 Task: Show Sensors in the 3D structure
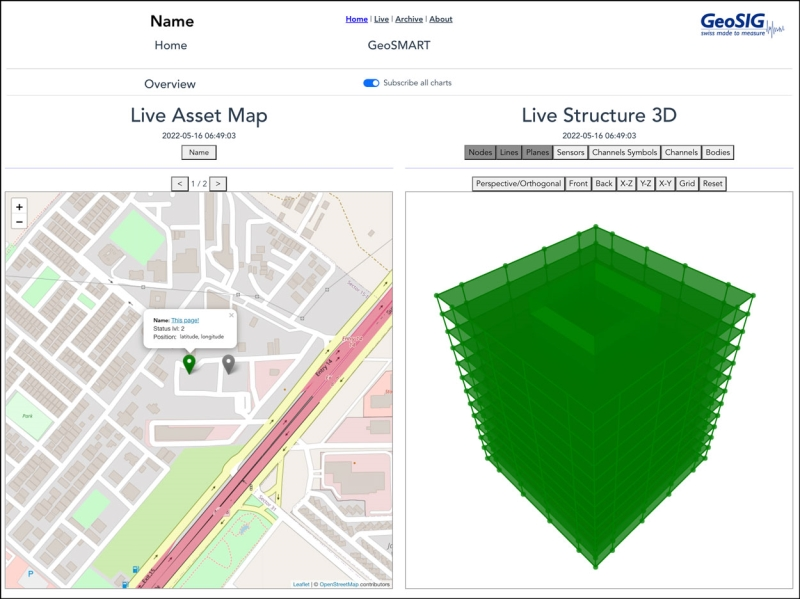[570, 152]
